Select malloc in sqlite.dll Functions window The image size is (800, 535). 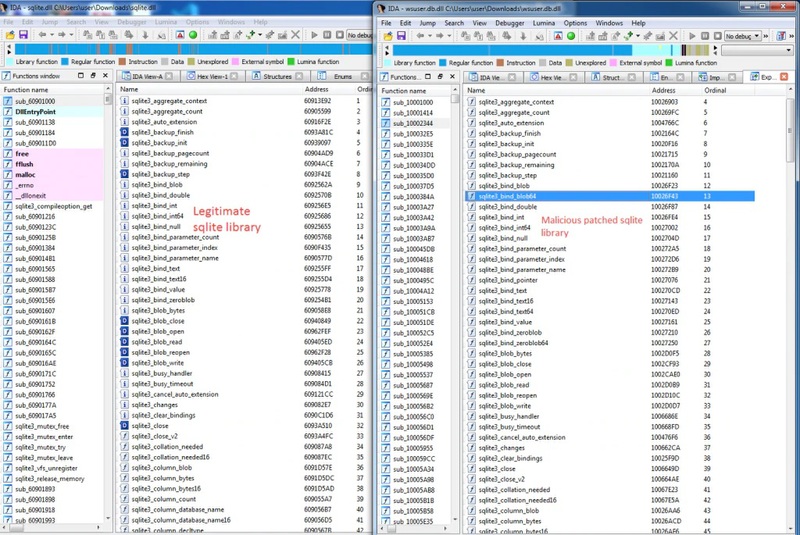(x=53, y=174)
